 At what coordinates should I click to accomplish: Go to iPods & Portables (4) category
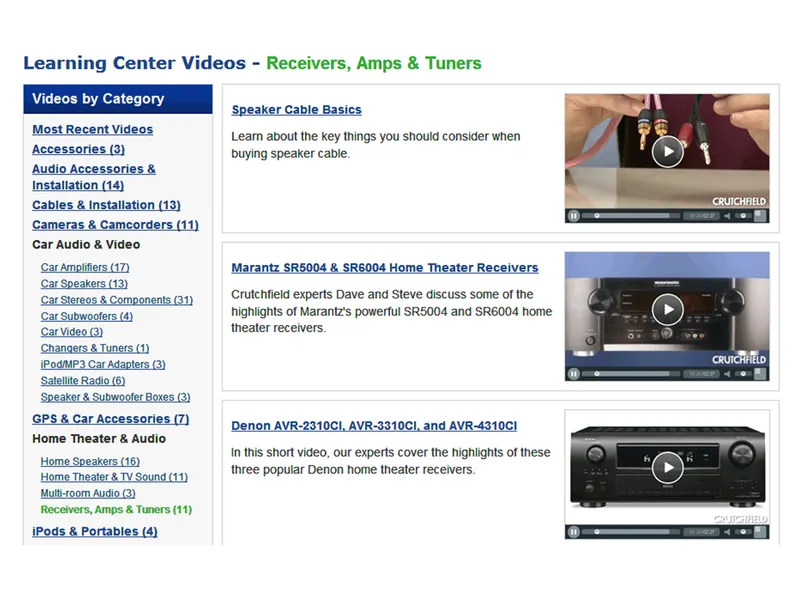[94, 531]
